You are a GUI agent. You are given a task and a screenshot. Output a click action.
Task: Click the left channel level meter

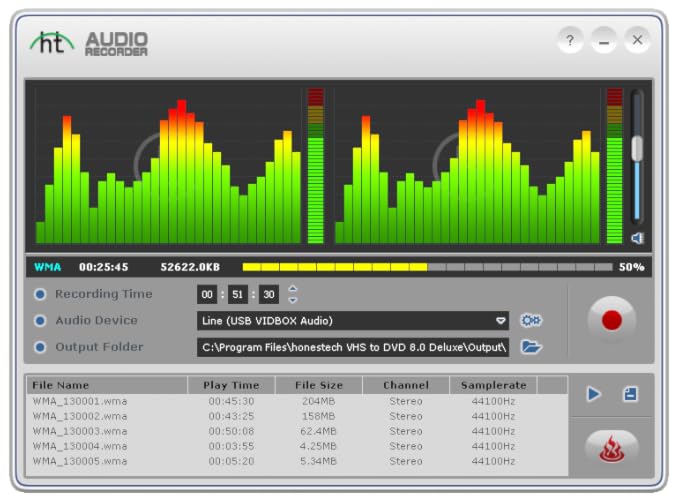coord(315,166)
